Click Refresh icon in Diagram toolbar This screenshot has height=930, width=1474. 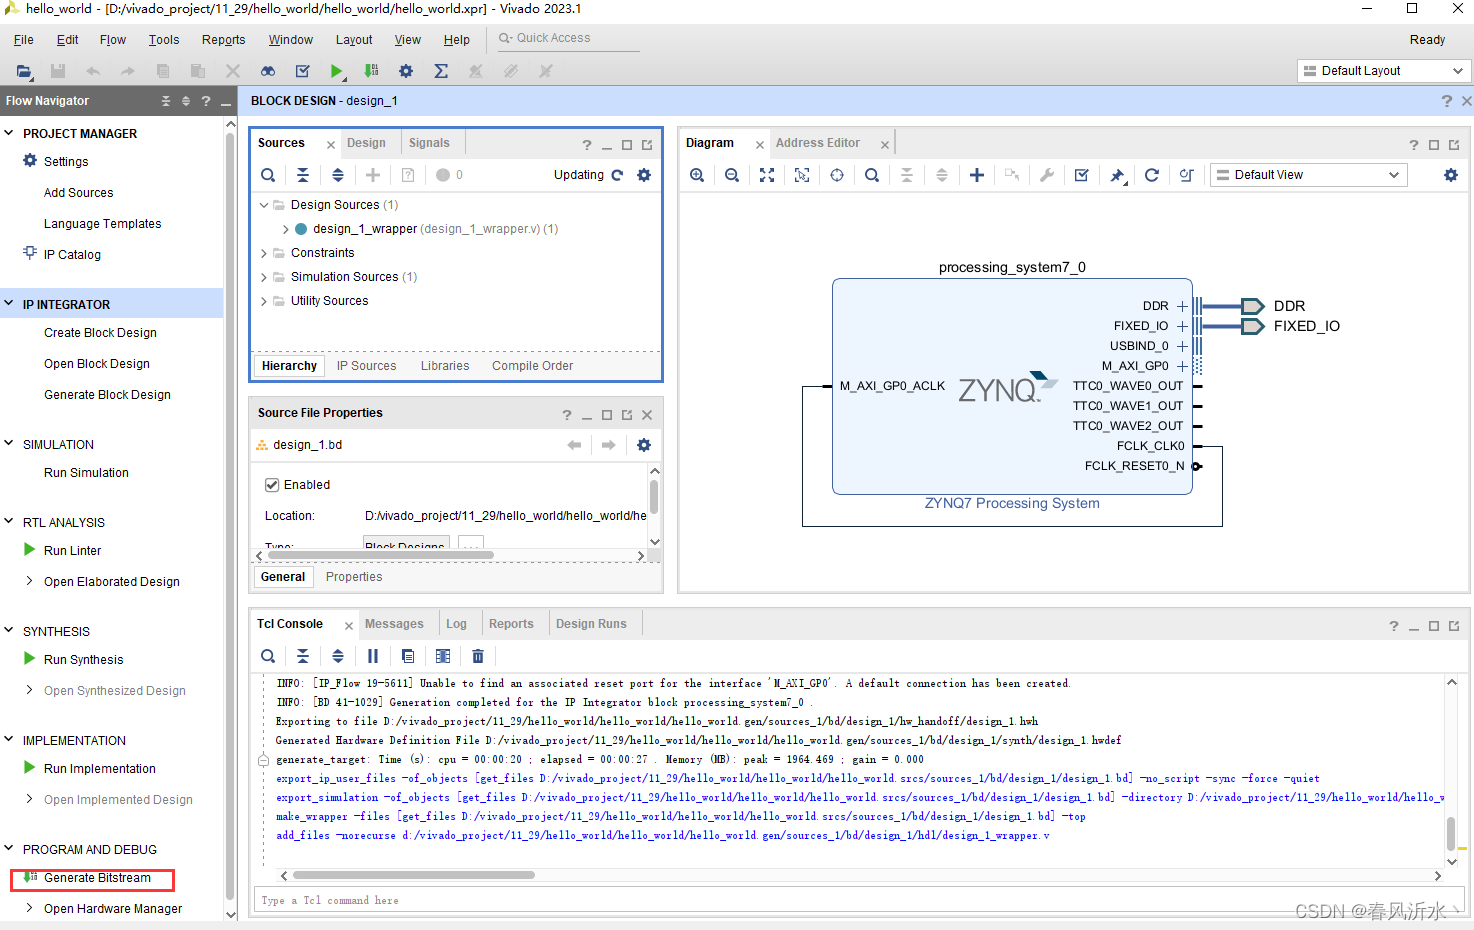pyautogui.click(x=1152, y=175)
